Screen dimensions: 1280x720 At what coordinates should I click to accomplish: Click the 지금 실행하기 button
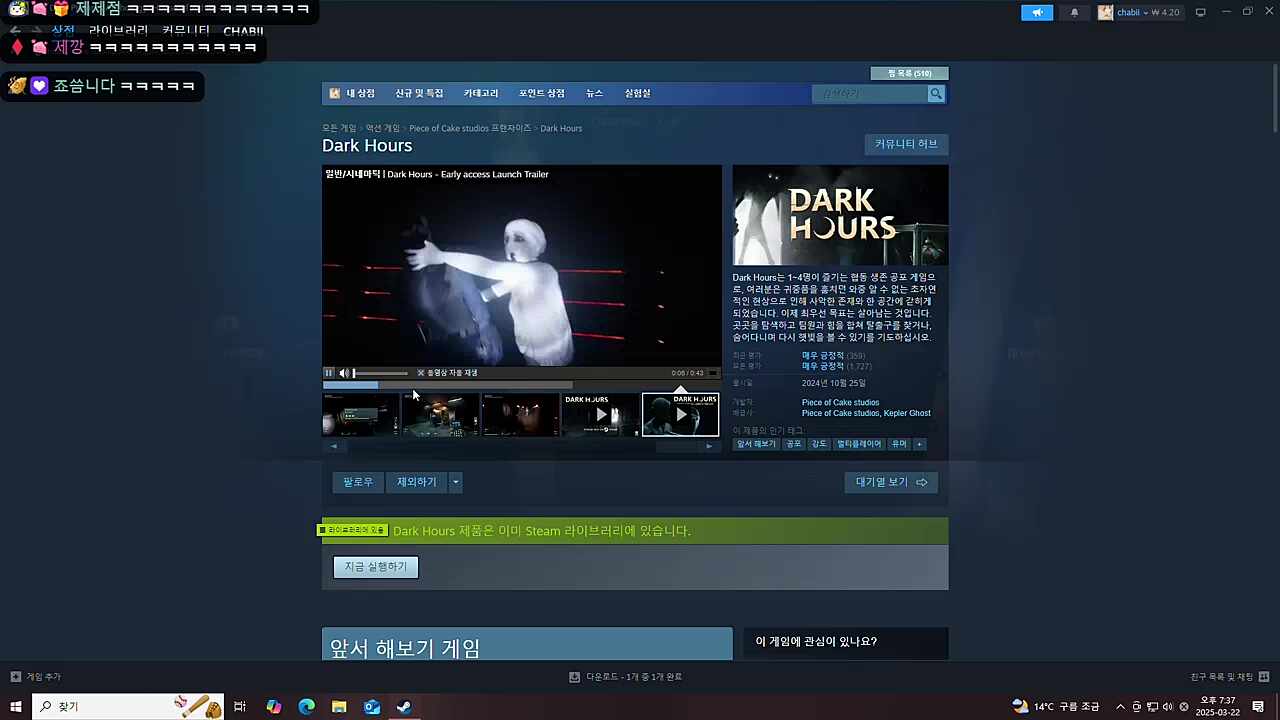376,567
